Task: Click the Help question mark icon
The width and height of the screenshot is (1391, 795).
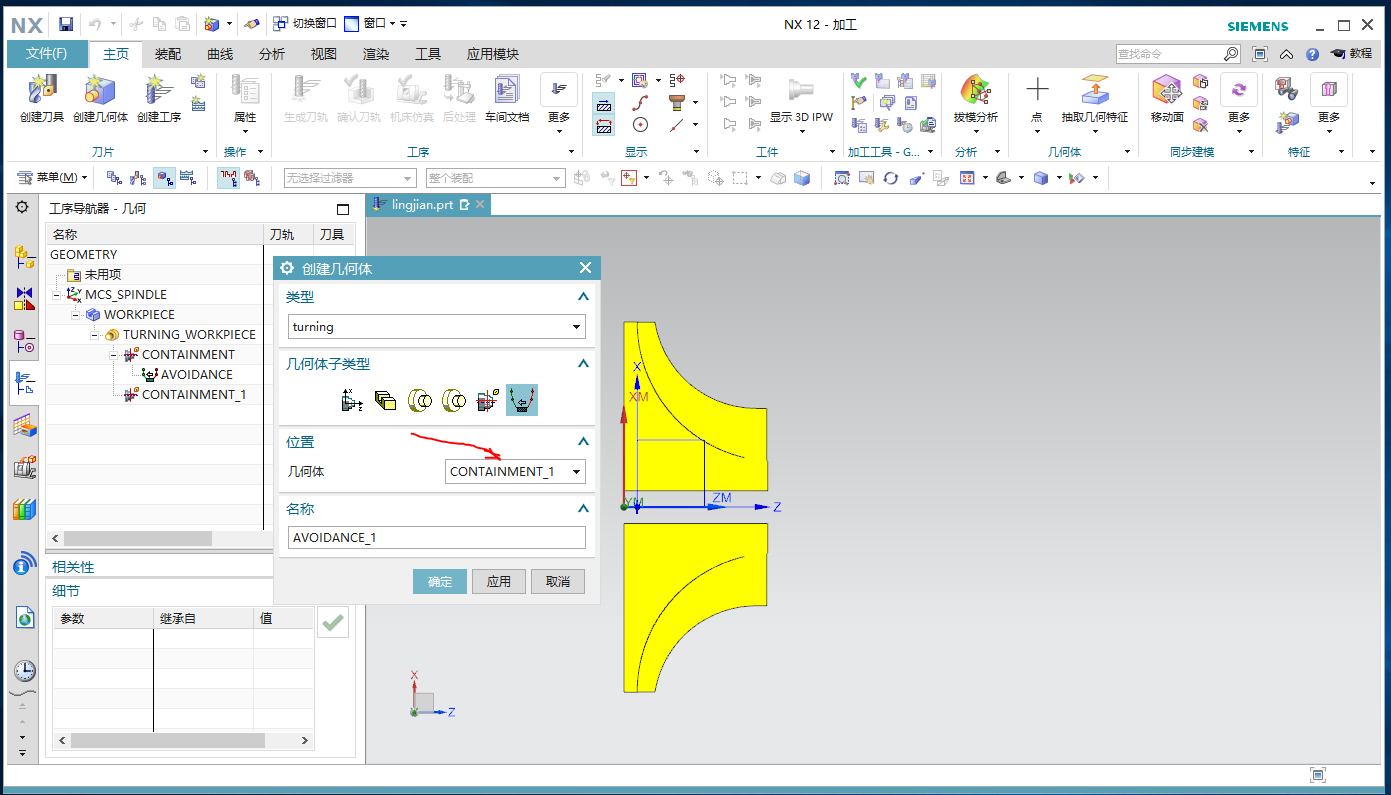Action: (x=1312, y=54)
